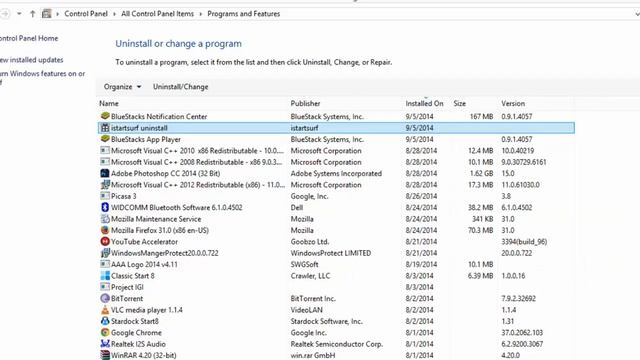Click the Visual C++ 2012 Redistributable icon
The height and width of the screenshot is (360, 640).
click(x=105, y=185)
